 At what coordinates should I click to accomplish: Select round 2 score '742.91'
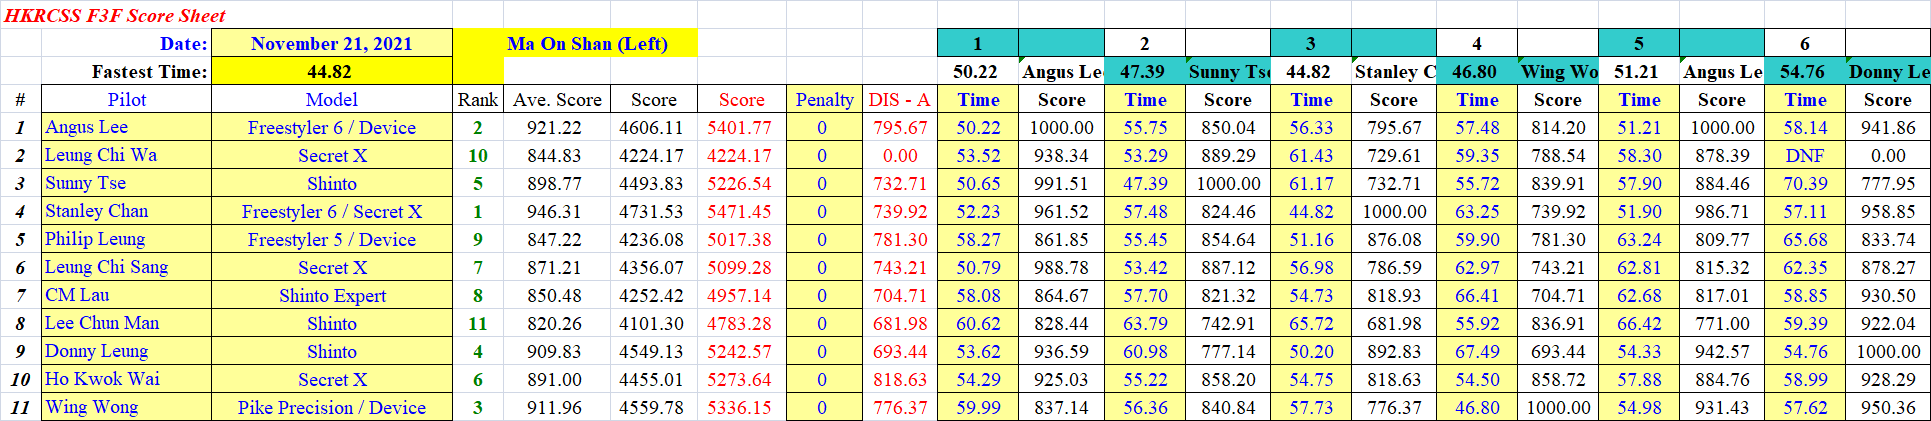(x=1227, y=323)
